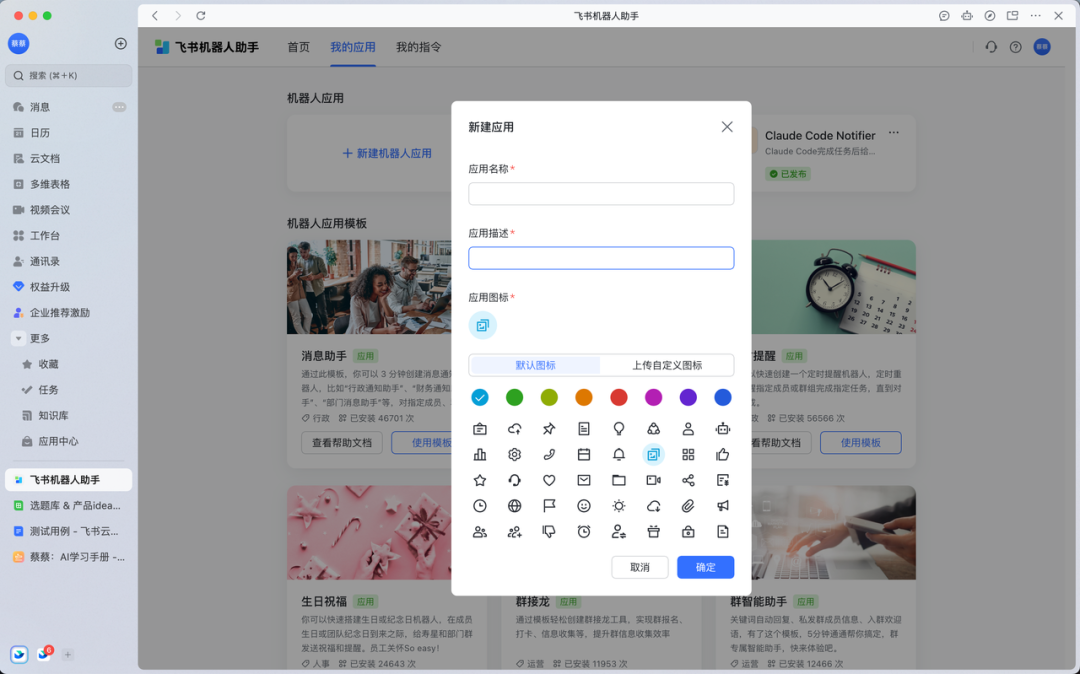
Task: Select the bar chart icon
Action: [480, 454]
